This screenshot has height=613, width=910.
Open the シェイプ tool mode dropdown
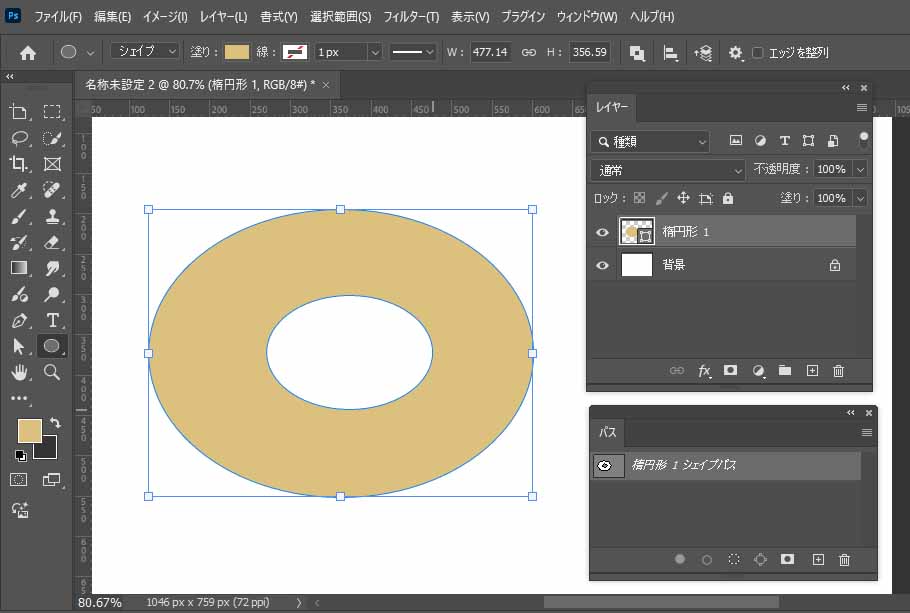pyautogui.click(x=145, y=51)
